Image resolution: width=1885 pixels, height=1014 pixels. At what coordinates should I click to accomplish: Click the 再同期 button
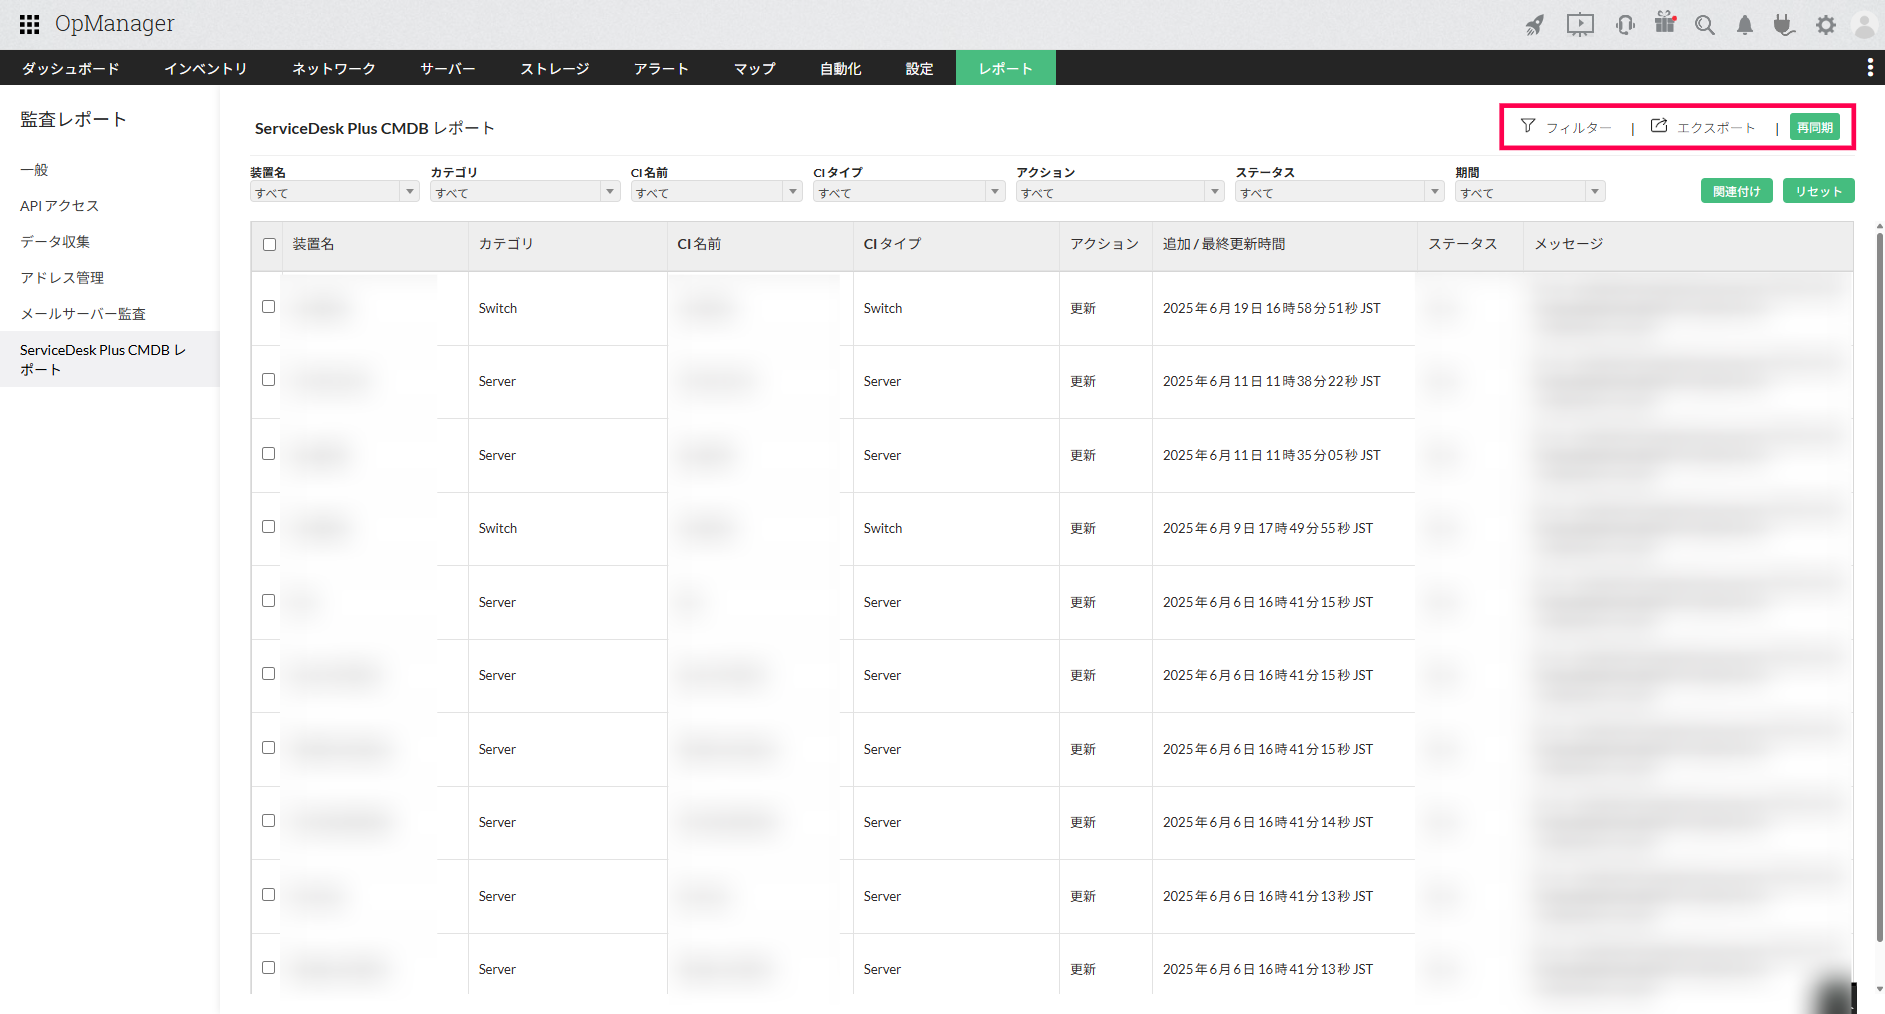coord(1815,127)
